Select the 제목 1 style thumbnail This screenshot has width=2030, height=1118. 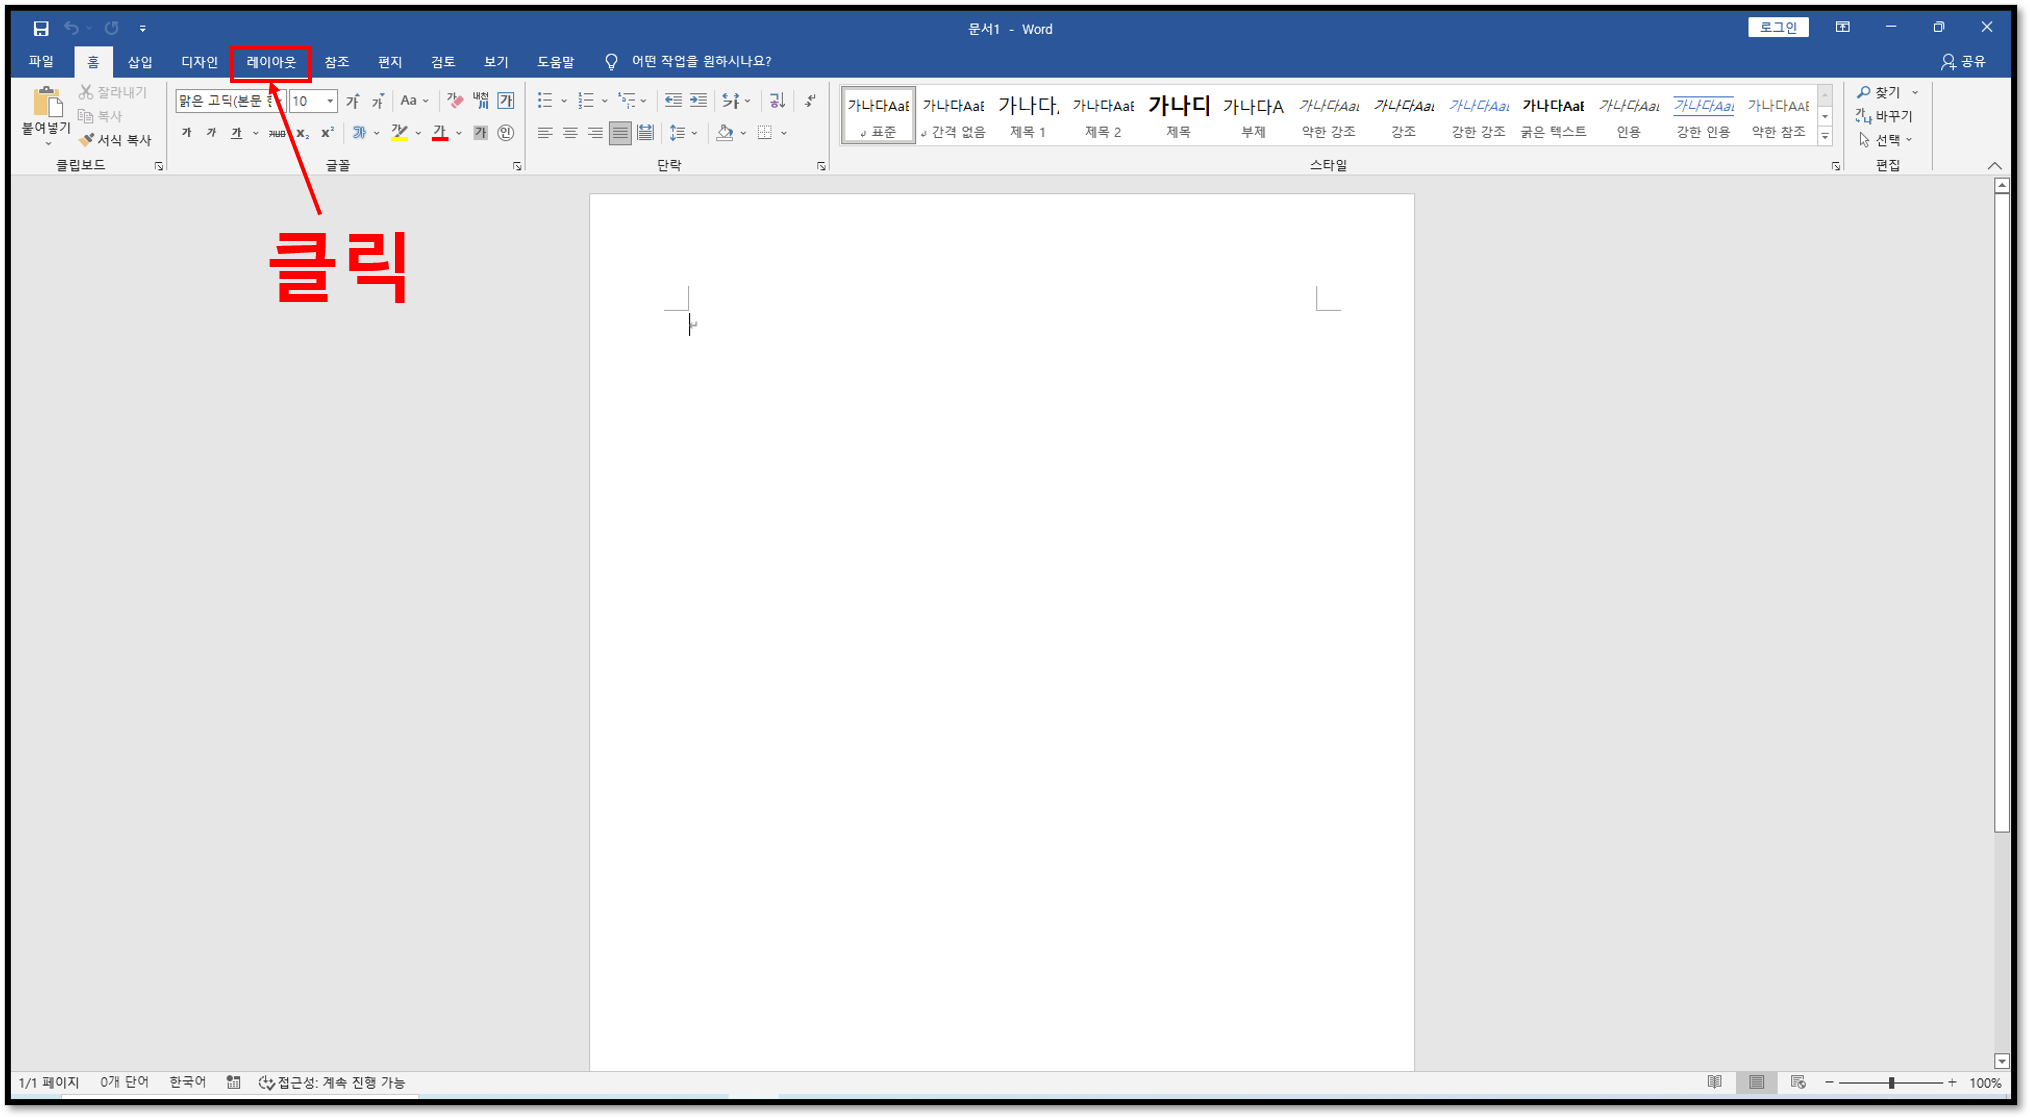click(x=1028, y=115)
